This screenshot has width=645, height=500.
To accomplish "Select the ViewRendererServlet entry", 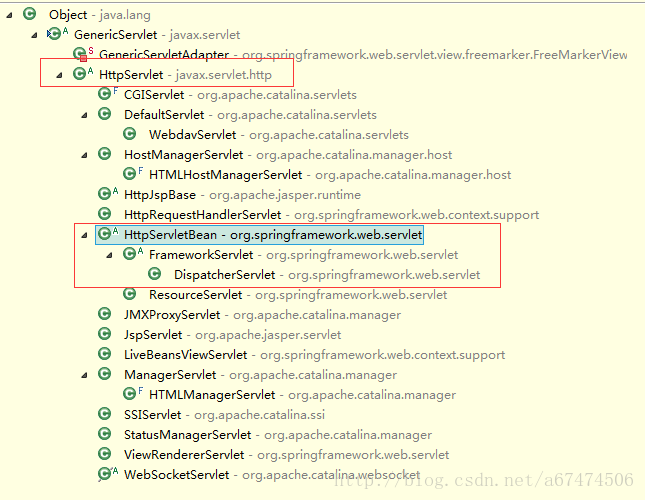I will pos(287,454).
